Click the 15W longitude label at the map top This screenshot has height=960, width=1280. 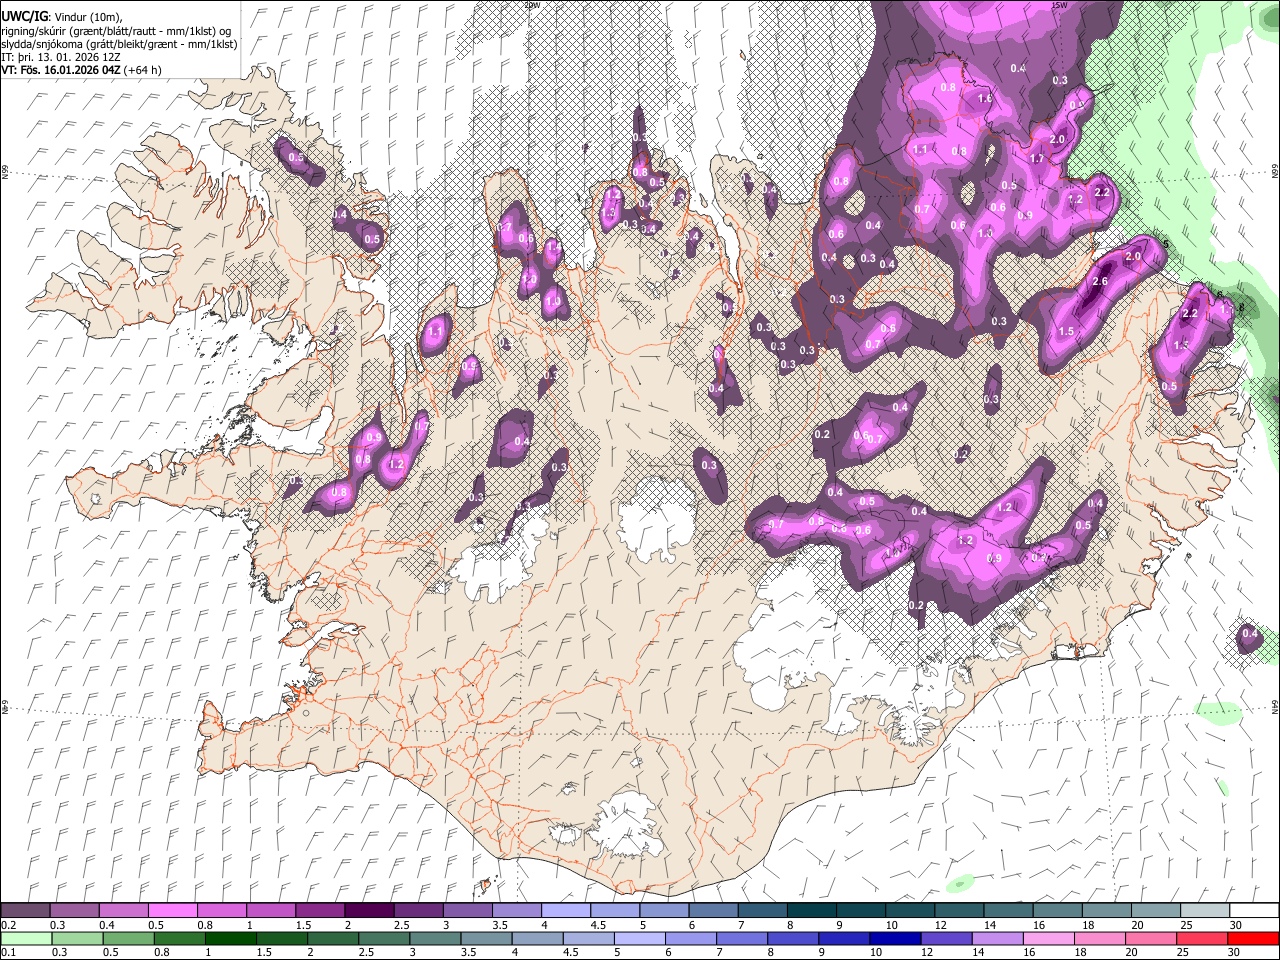[x=1060, y=5]
